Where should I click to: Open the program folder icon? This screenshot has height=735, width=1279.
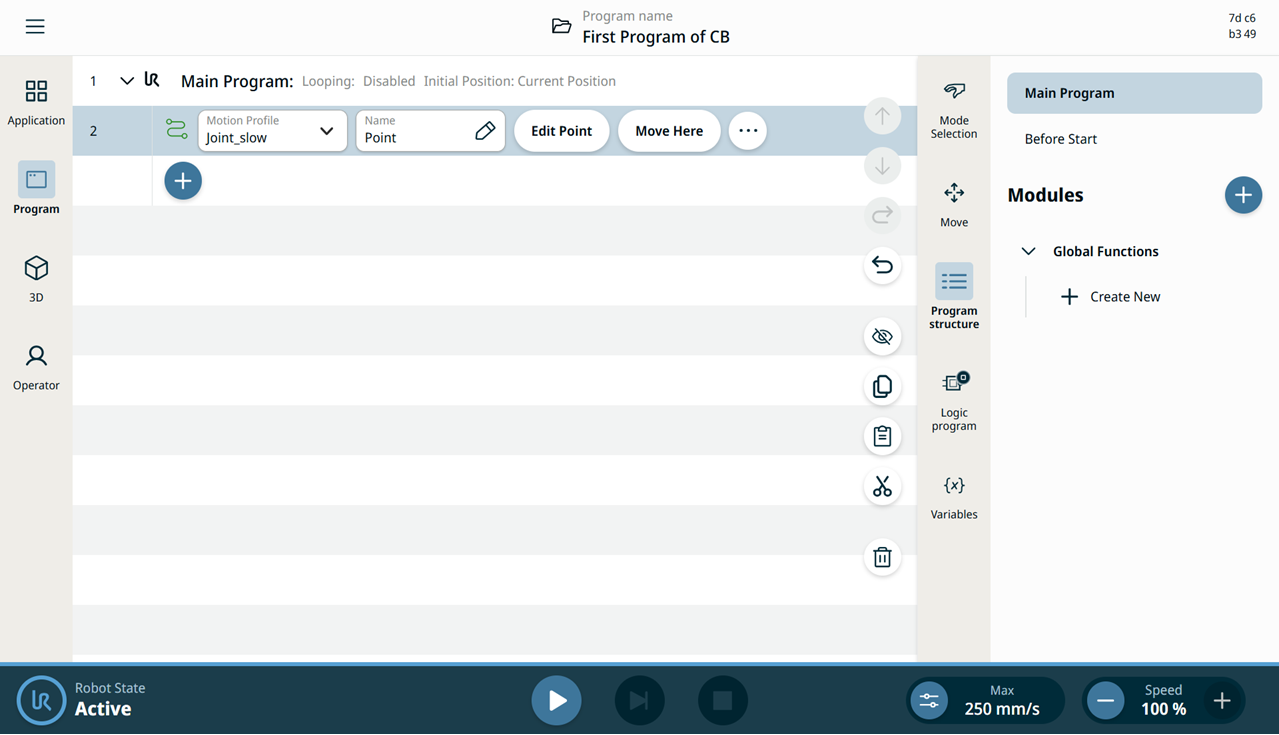562,27
